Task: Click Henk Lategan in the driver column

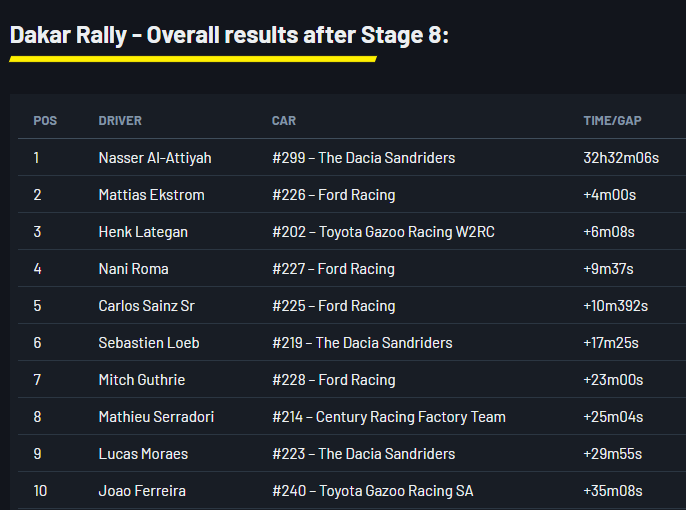Action: [143, 232]
